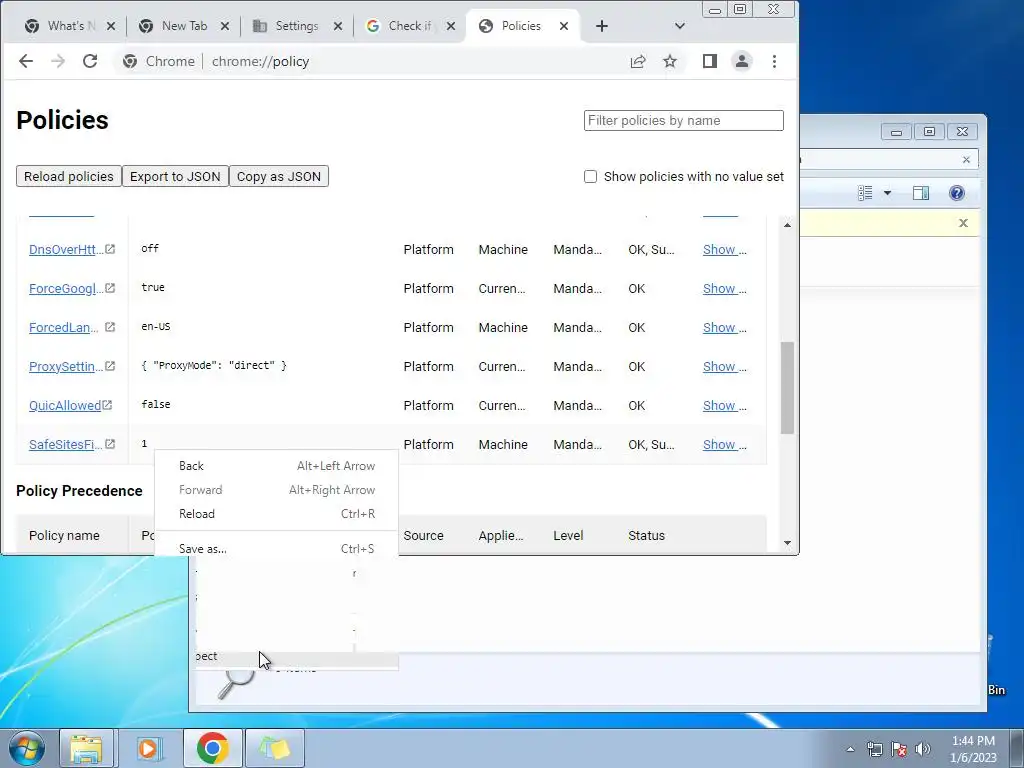Open the SafeSitesFilterBehavior policy link
The image size is (1024, 768).
click(65, 445)
